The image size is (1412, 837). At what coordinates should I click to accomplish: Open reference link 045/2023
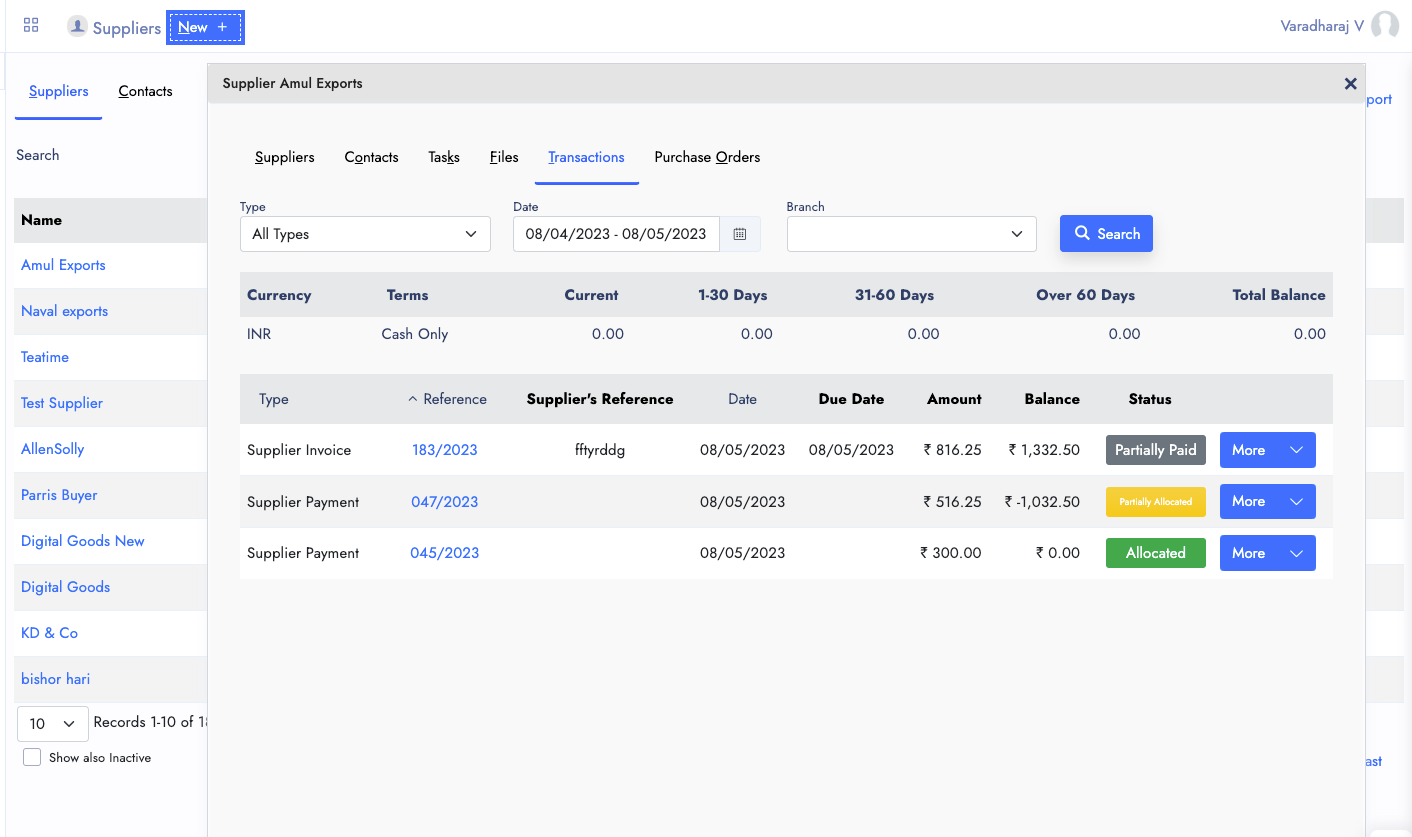pos(445,553)
